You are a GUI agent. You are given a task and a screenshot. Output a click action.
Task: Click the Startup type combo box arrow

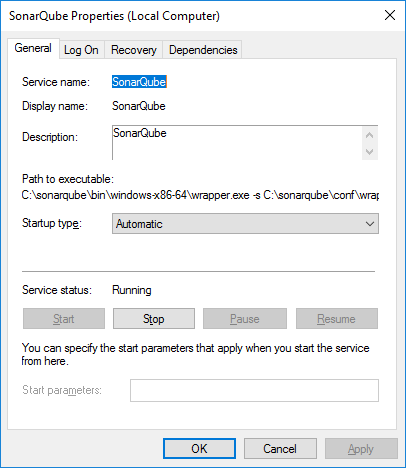coord(370,224)
